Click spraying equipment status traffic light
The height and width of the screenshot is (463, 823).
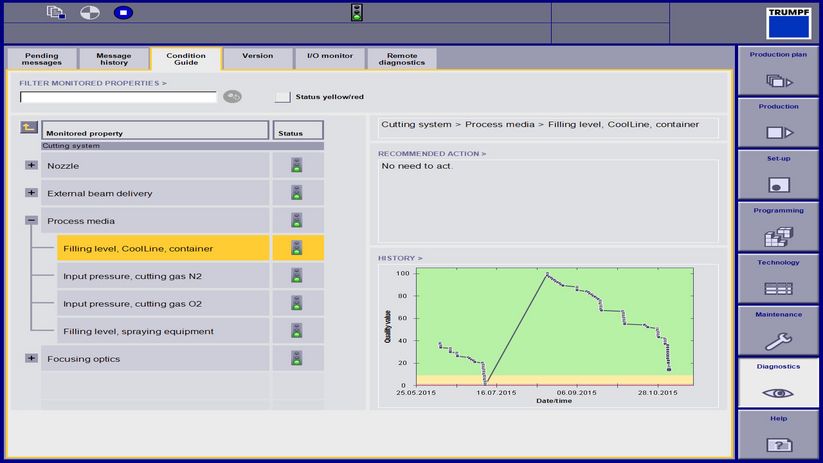point(297,331)
